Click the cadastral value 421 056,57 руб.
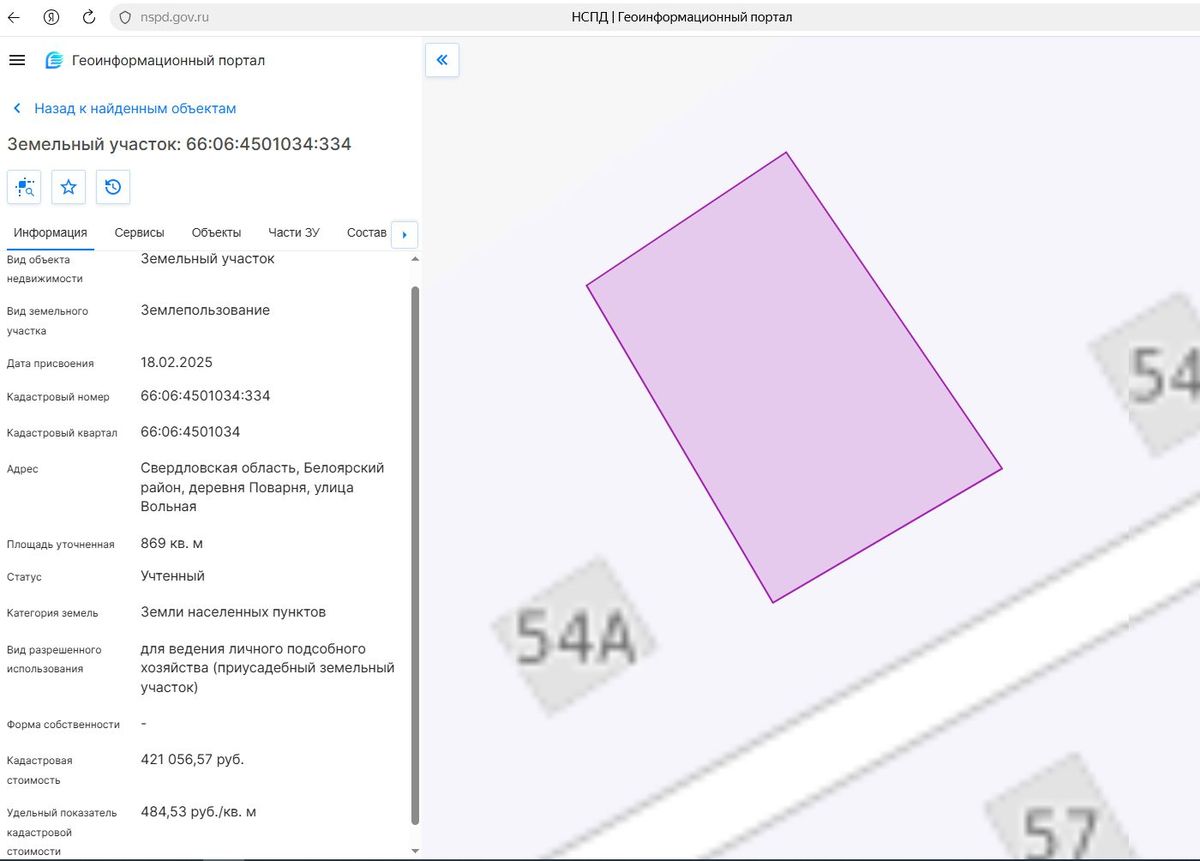This screenshot has height=861, width=1200. click(192, 760)
